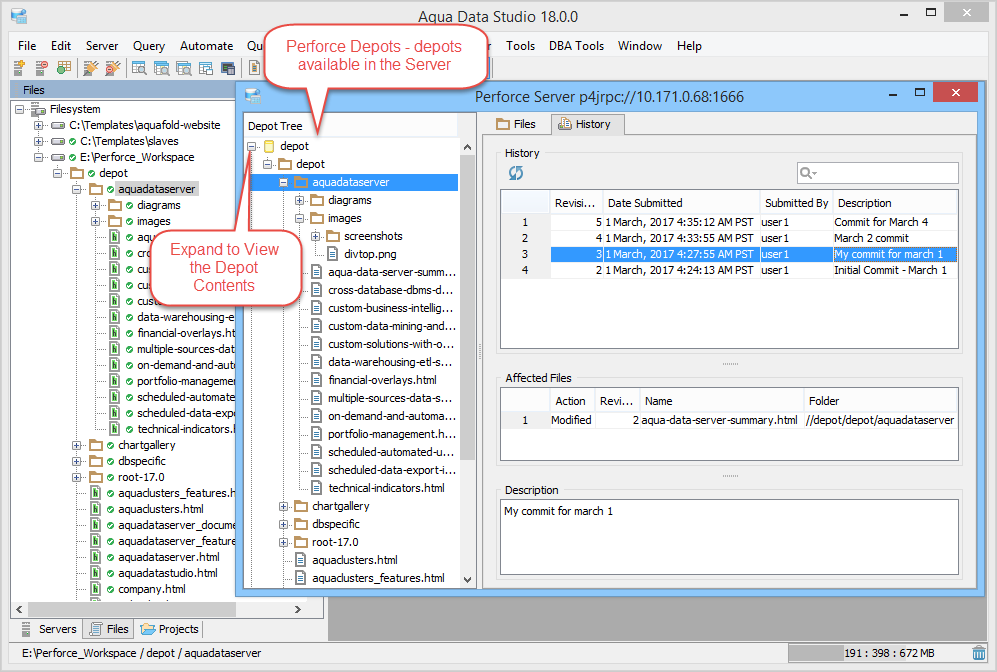Click the screenshots folder icon in the Depot Tree

tap(333, 237)
